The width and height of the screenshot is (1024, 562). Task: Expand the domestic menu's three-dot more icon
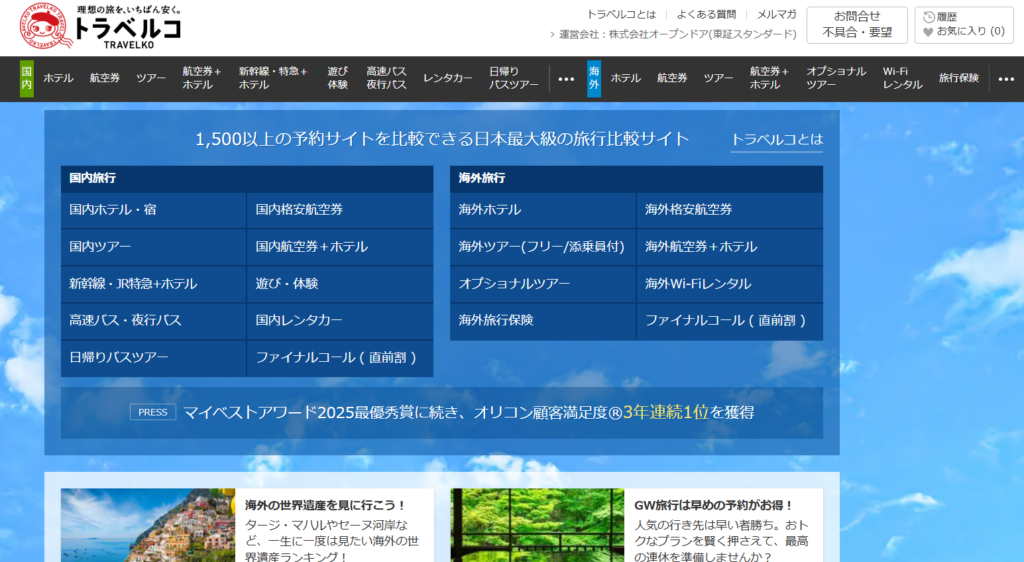tap(566, 79)
